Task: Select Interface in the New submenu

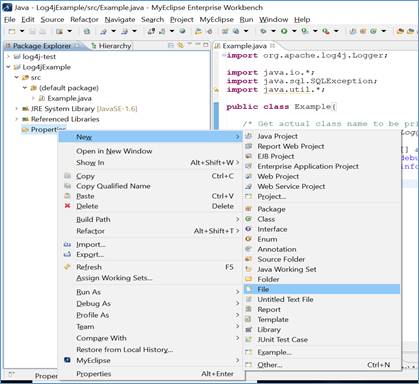Action: click(322, 229)
